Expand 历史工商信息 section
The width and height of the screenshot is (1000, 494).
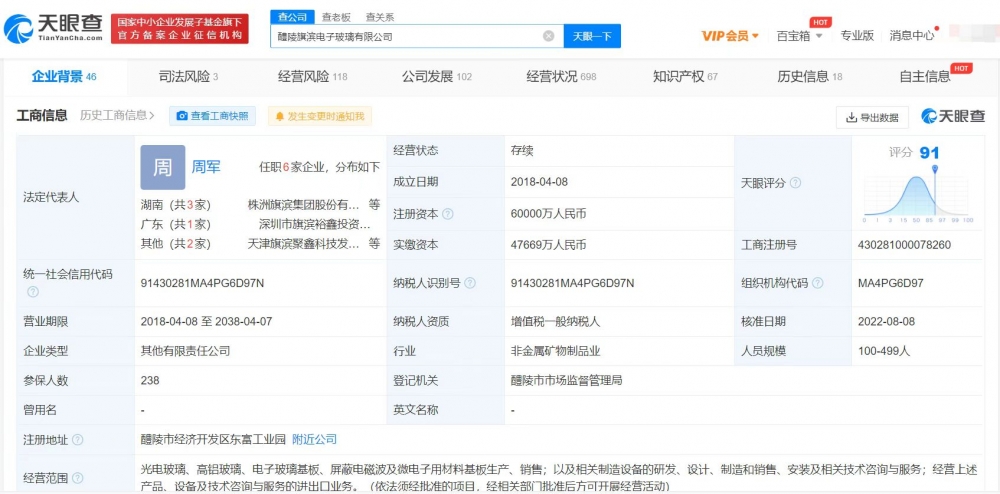(117, 116)
